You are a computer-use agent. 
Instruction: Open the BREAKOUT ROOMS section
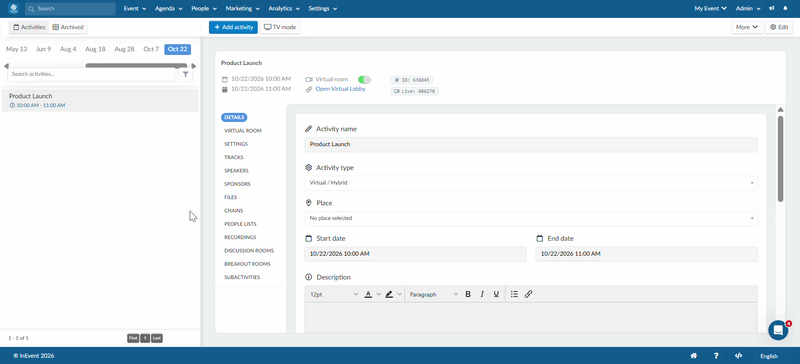[247, 264]
